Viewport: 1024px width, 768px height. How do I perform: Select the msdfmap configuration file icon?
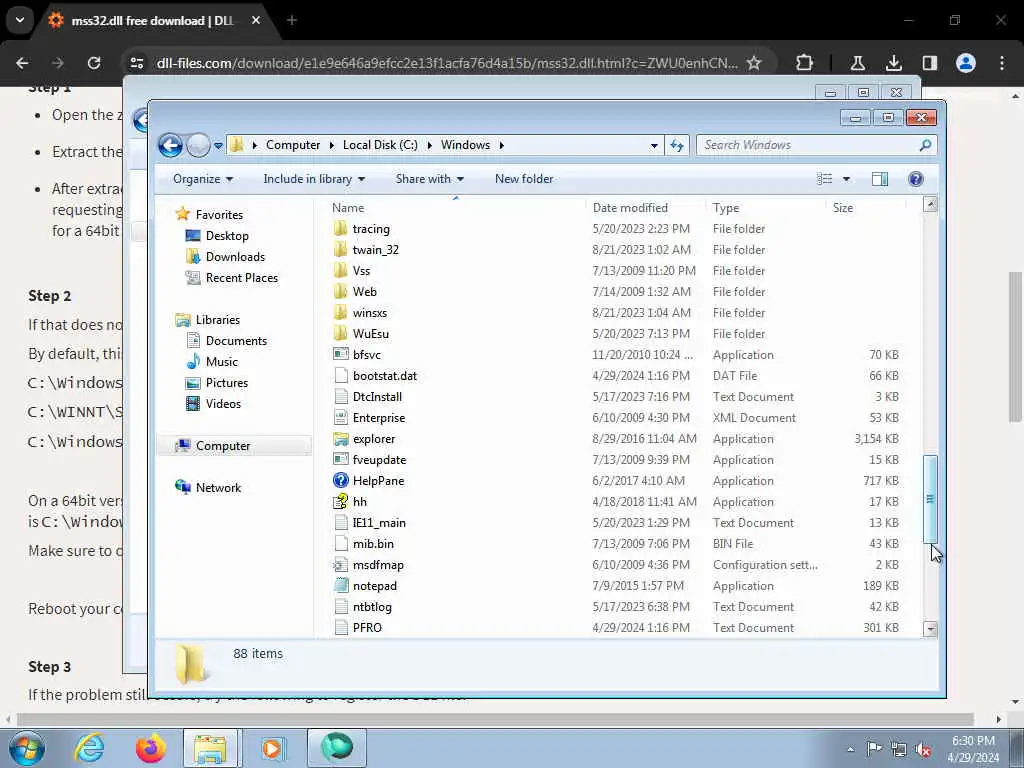point(340,565)
